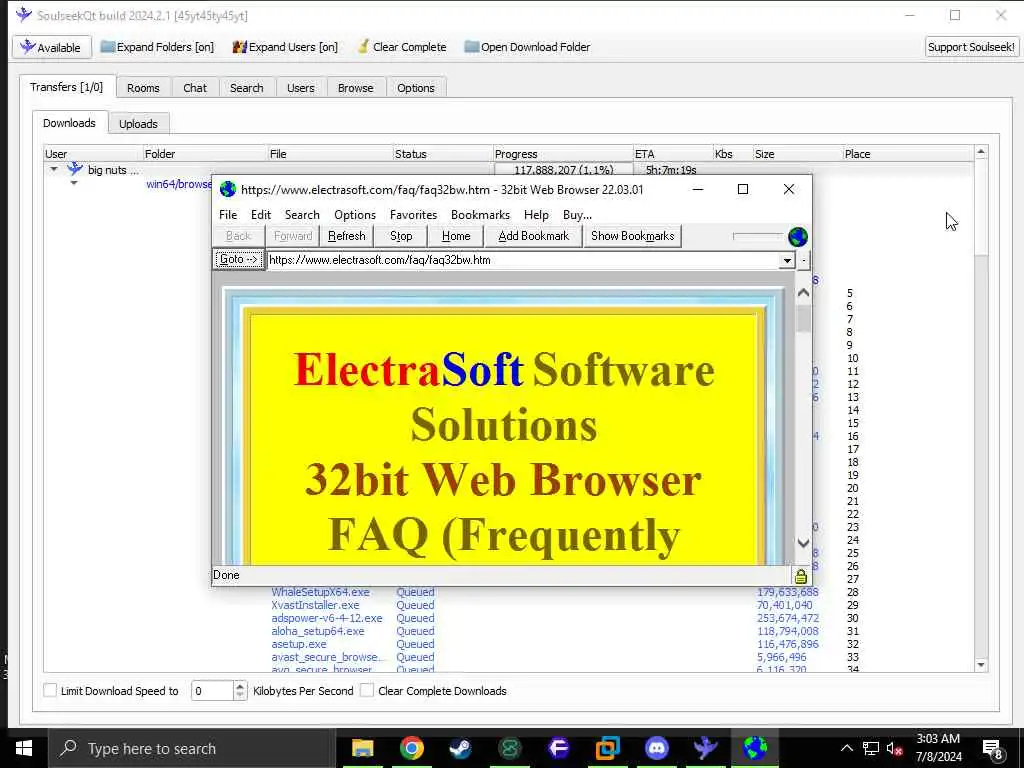This screenshot has width=1024, height=768.
Task: Click the Stop button in browser
Action: (401, 236)
